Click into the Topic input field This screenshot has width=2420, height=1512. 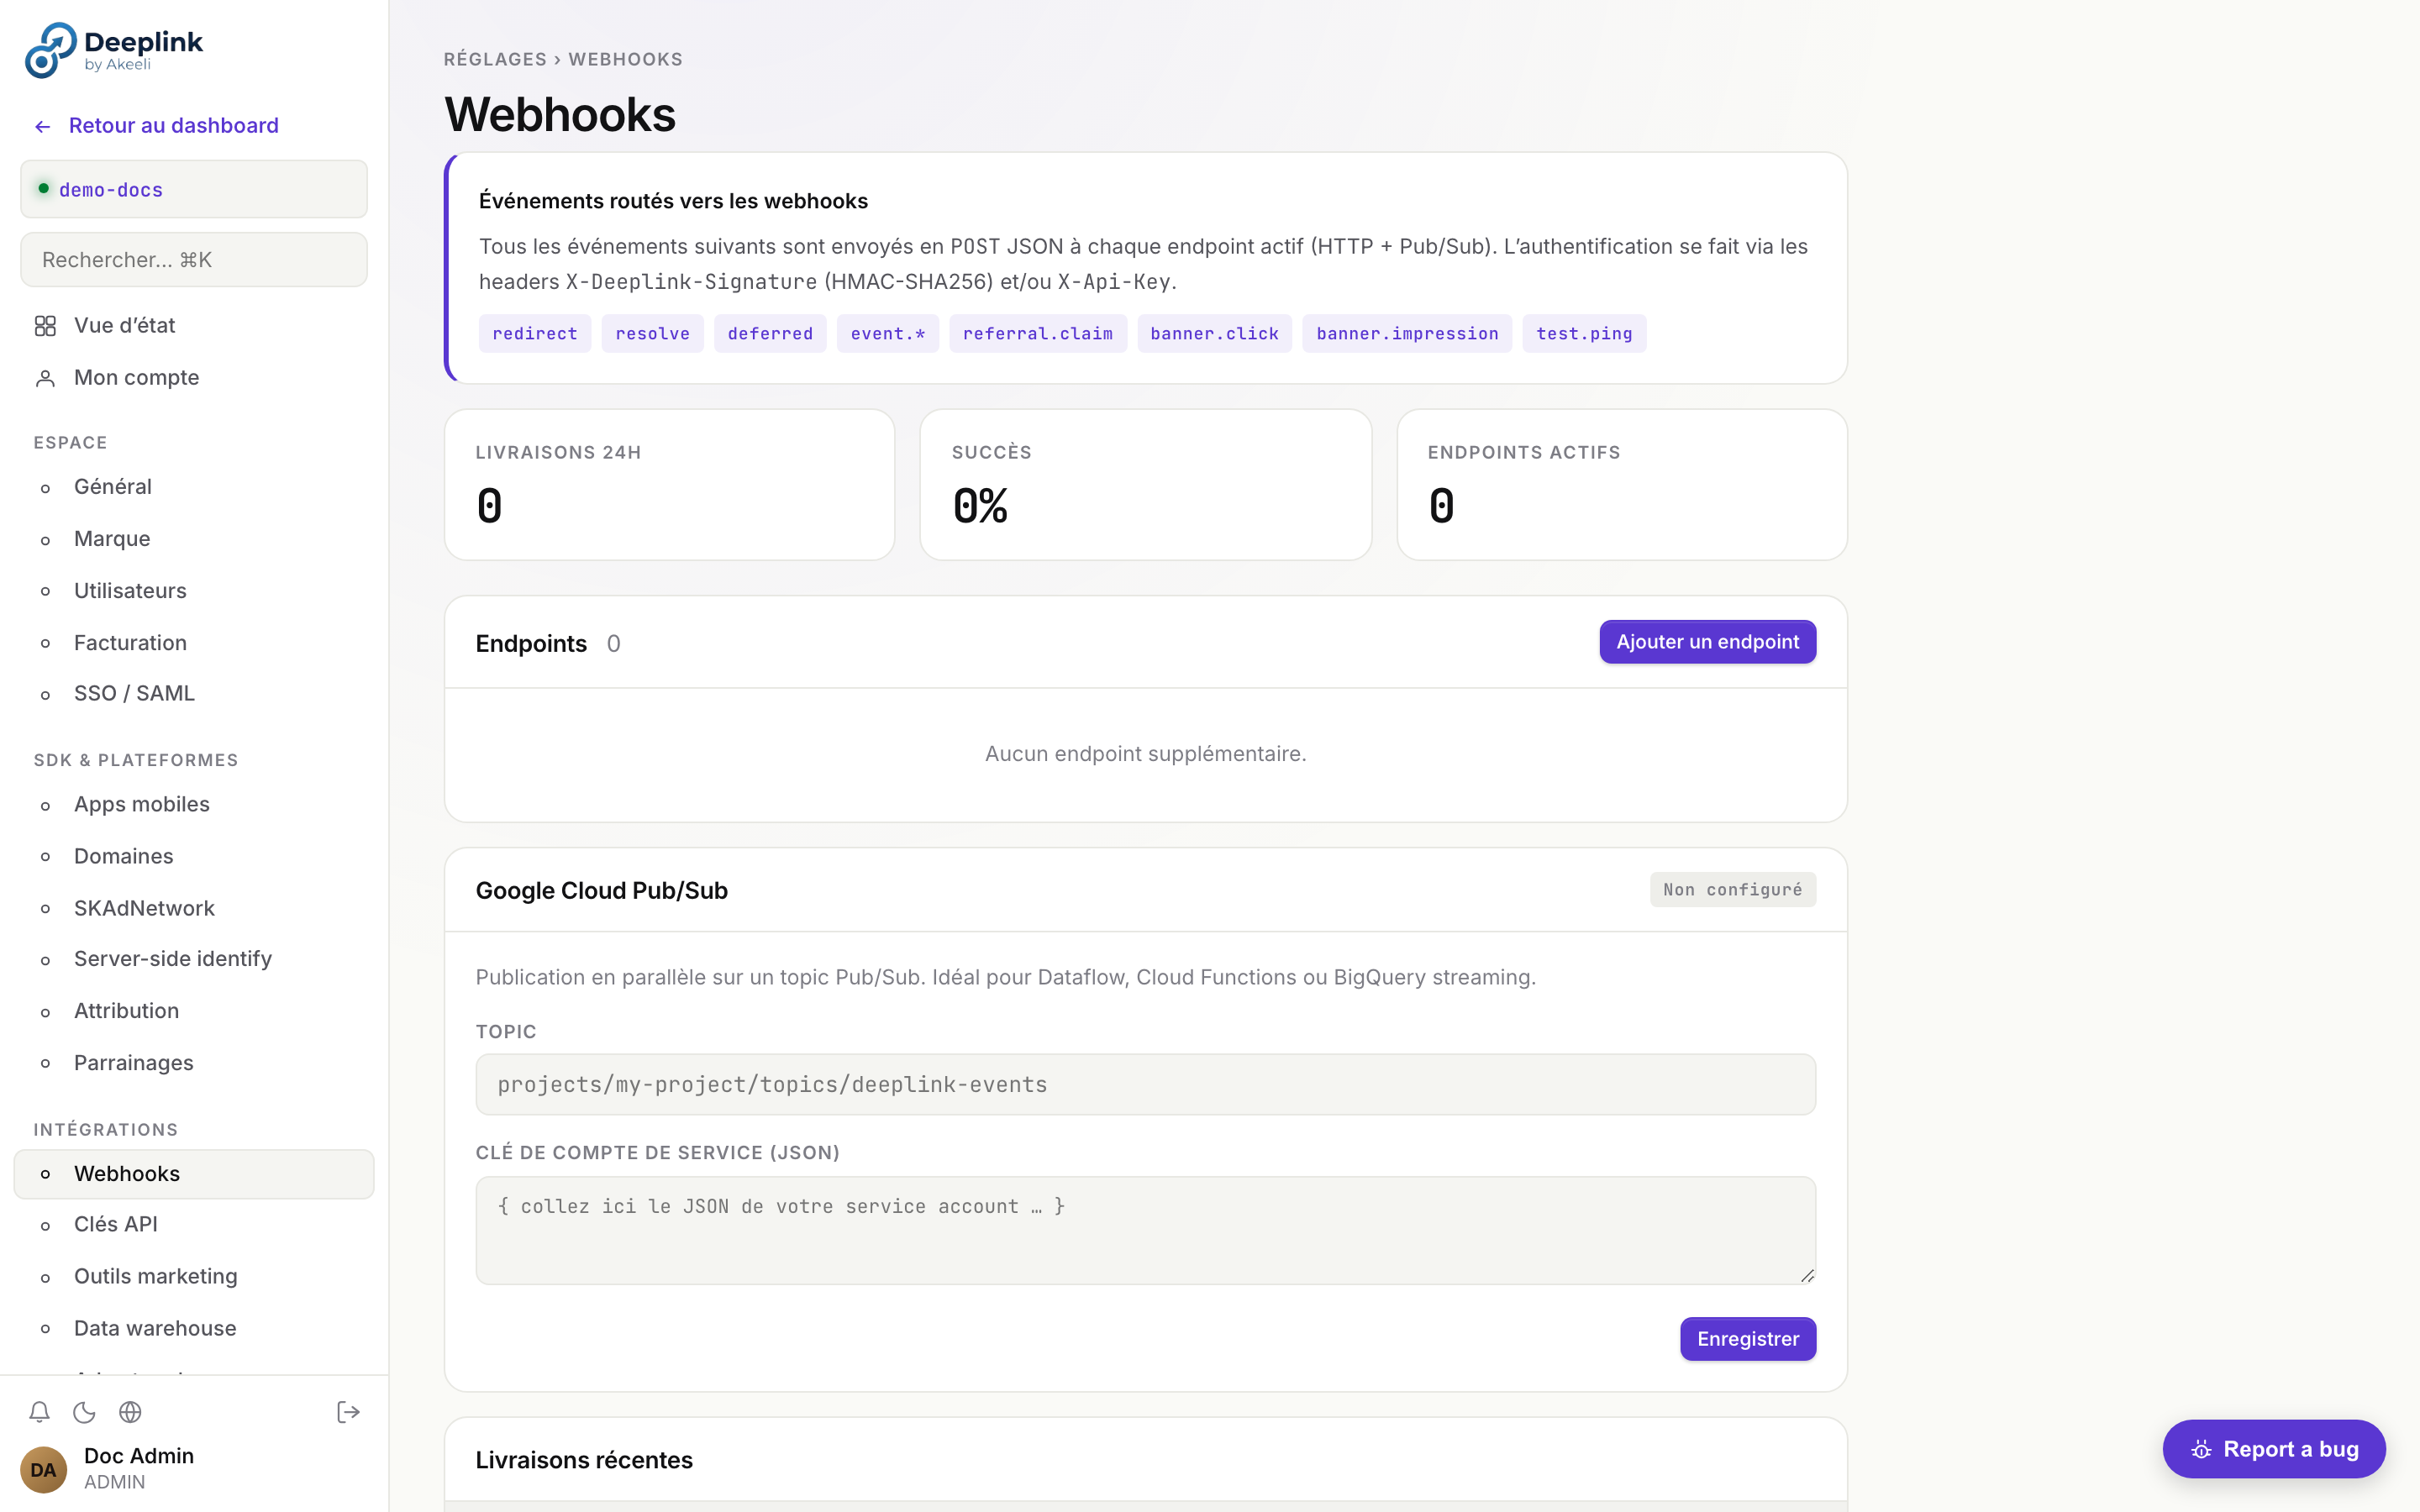pos(1145,1085)
